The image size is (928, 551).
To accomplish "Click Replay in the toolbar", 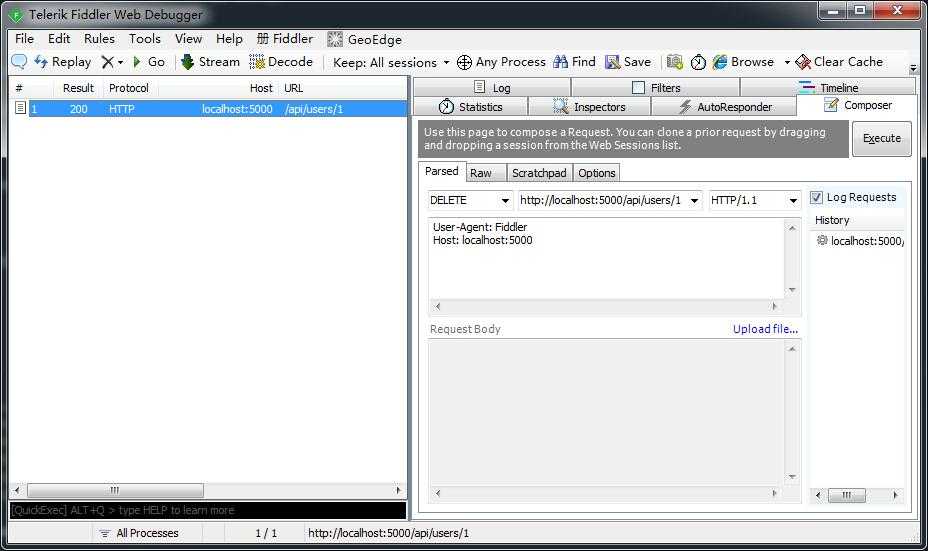I will 62,62.
